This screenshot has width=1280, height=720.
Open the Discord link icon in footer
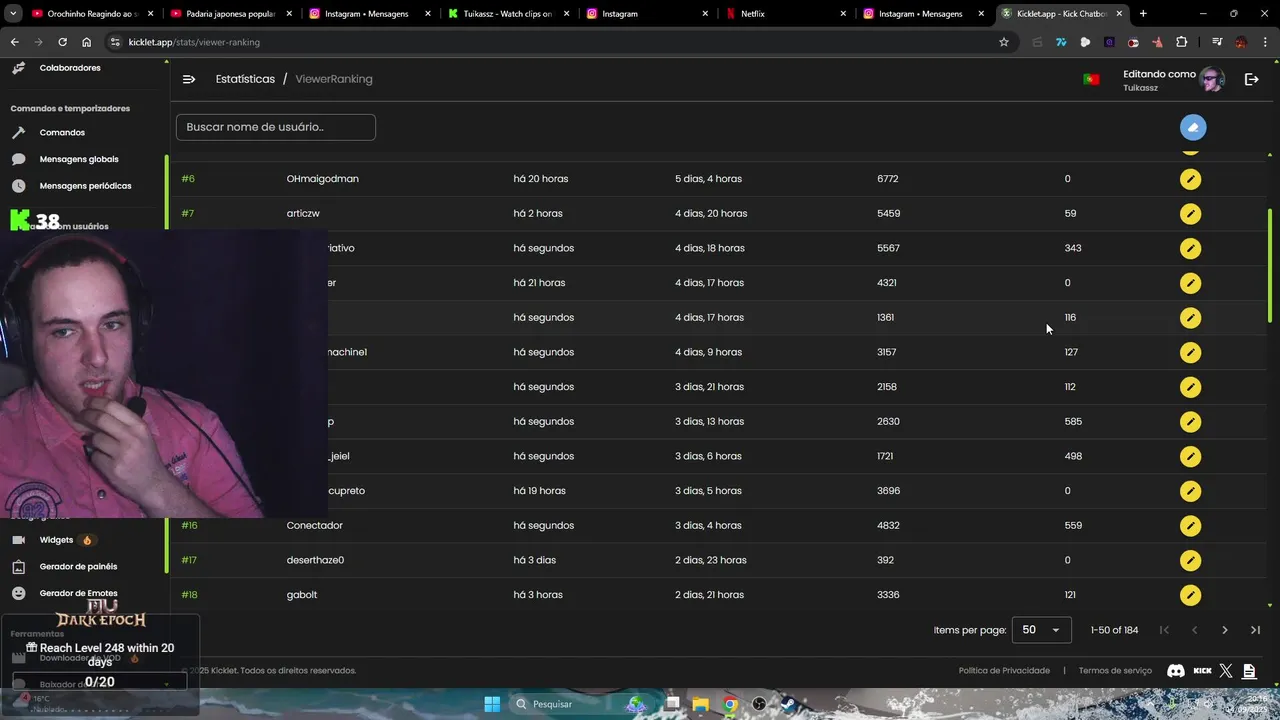click(x=1176, y=671)
